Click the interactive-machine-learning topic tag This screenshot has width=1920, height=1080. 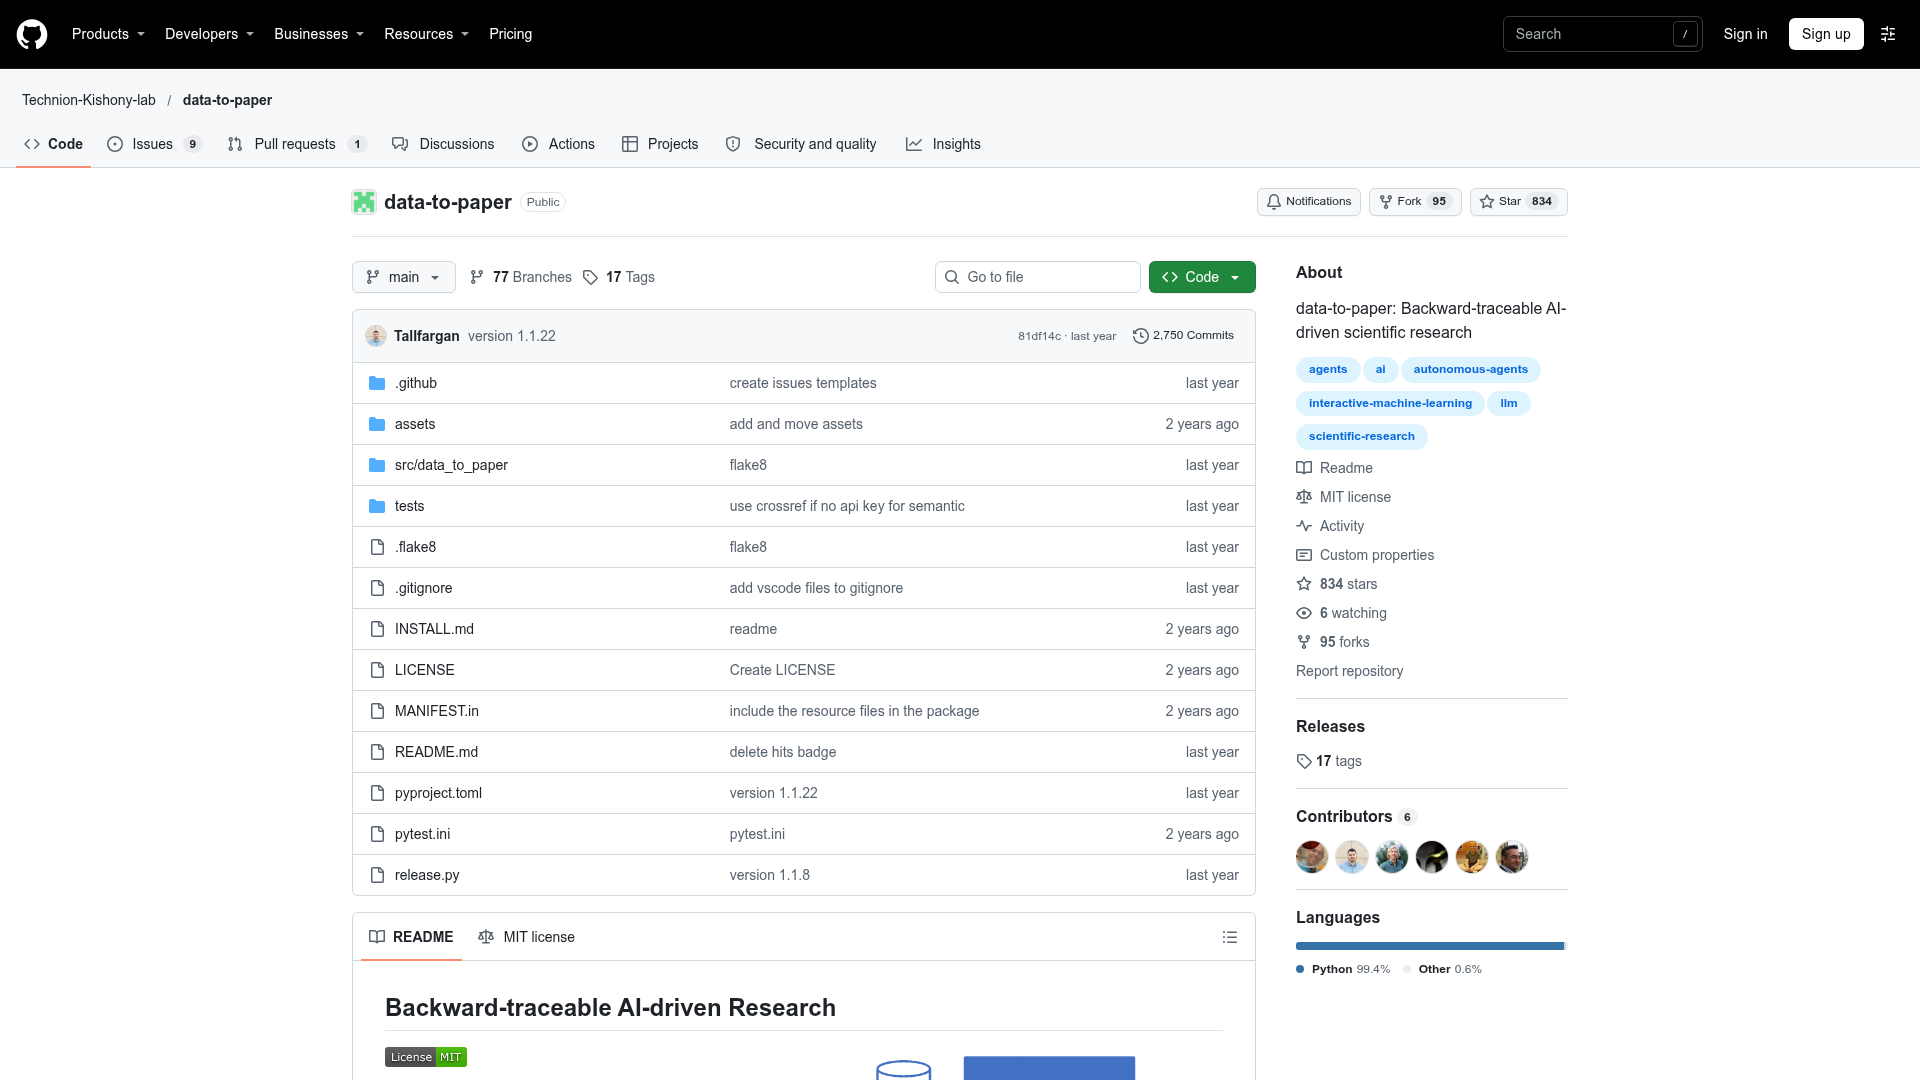[x=1390, y=404]
